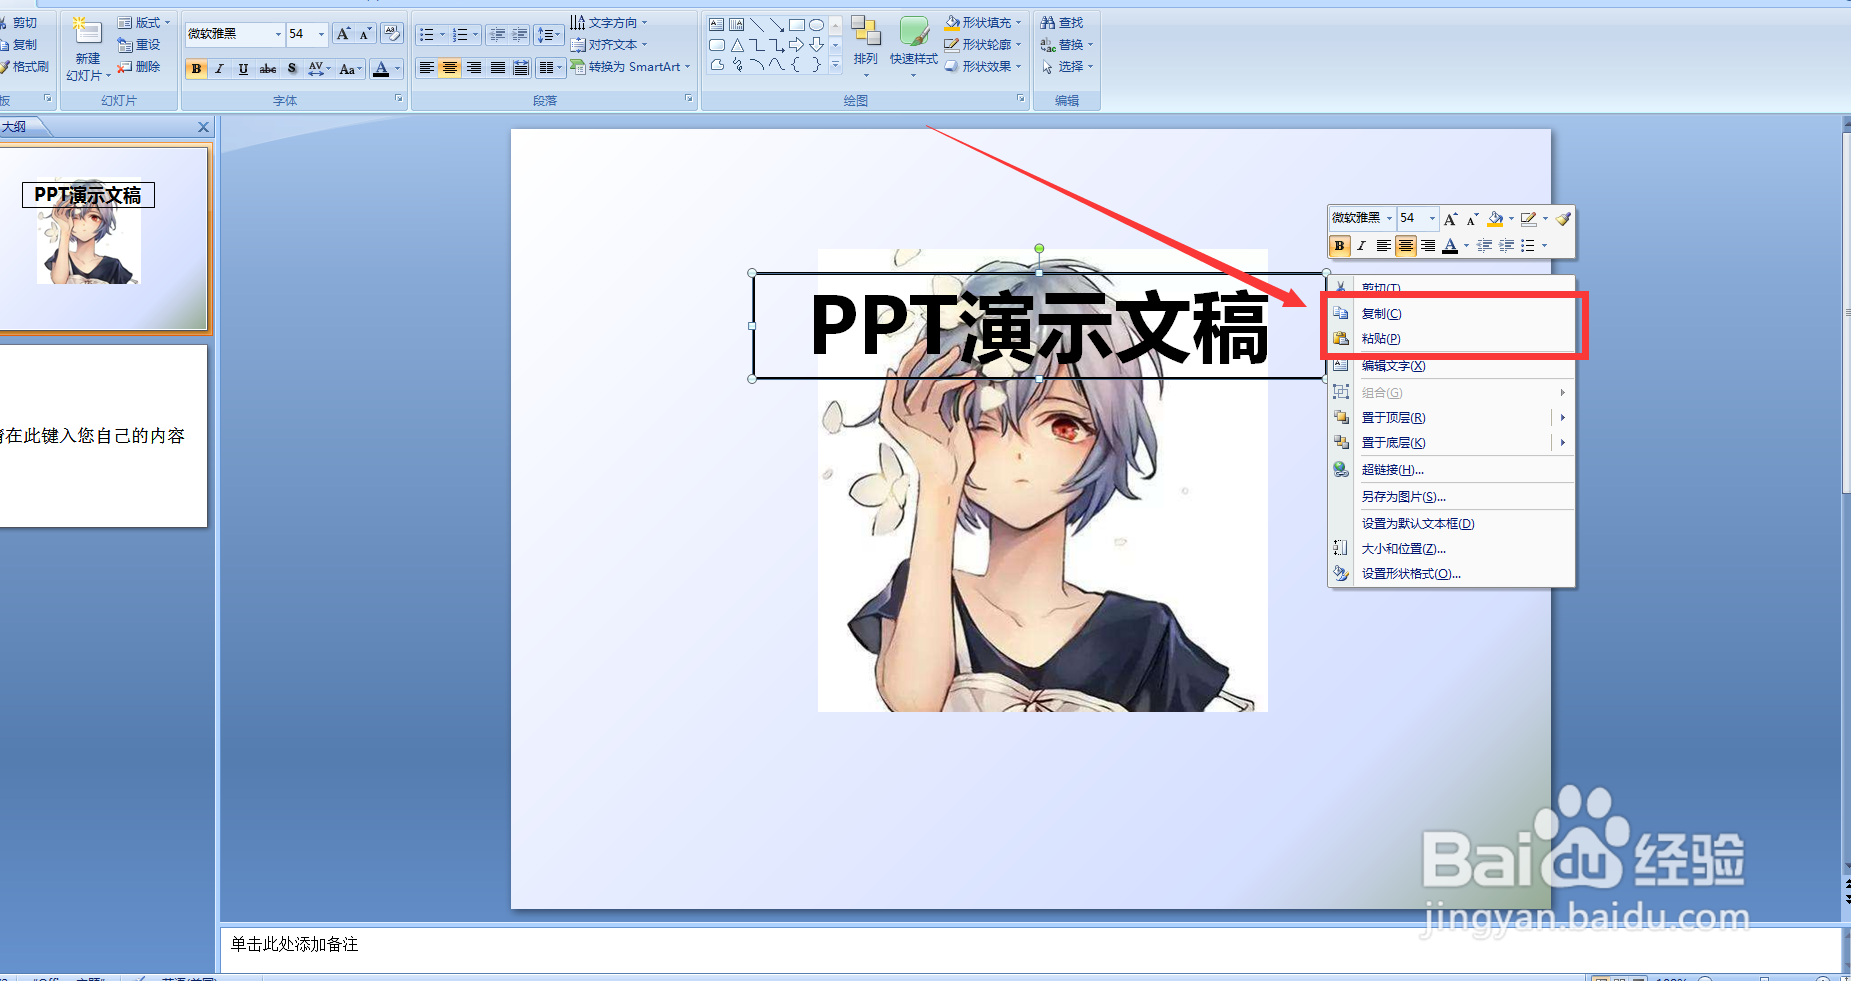Click Grow Font in mini toolbar
This screenshot has width=1851, height=981.
[x=1450, y=219]
